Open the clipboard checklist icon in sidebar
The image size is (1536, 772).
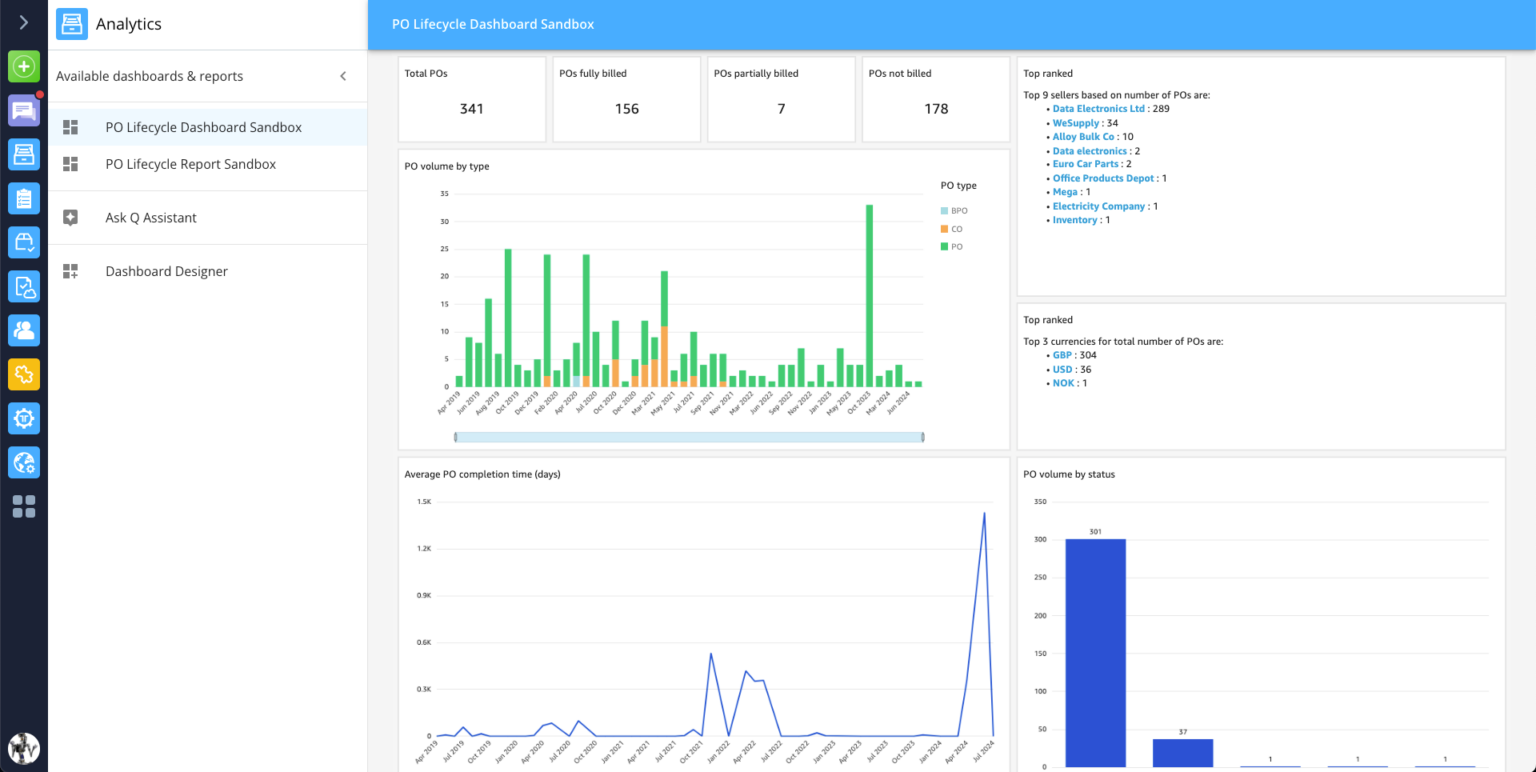24,198
